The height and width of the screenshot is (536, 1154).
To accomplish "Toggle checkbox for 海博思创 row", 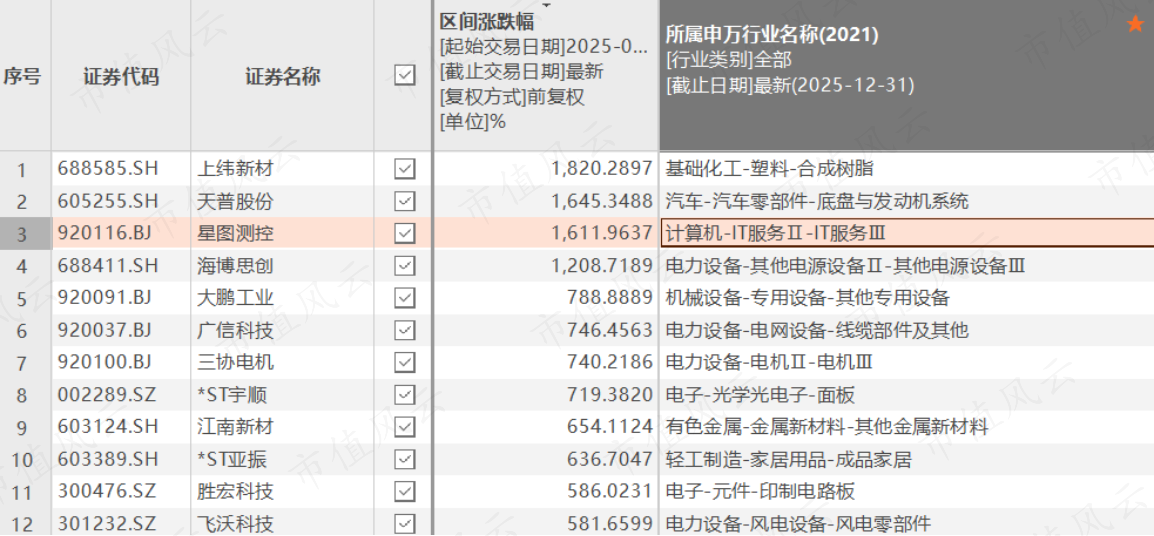I will coord(405,265).
